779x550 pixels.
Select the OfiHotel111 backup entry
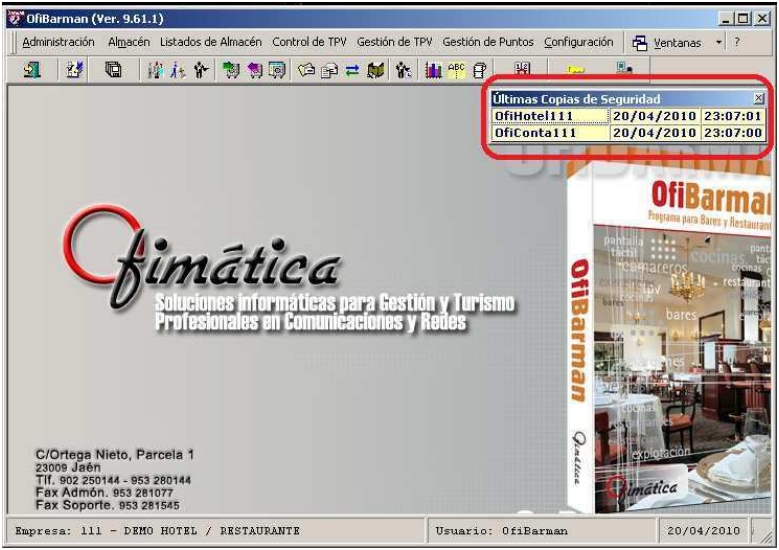click(x=550, y=116)
